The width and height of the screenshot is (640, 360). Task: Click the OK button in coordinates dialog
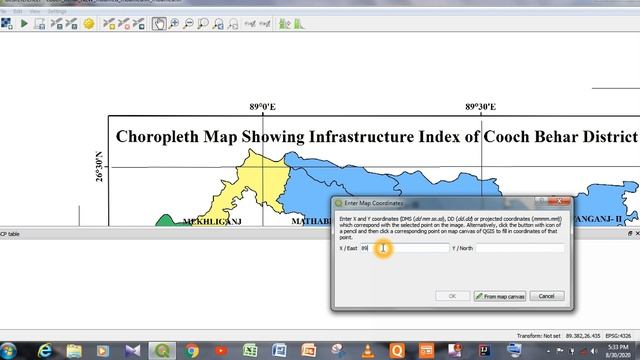pyautogui.click(x=452, y=296)
